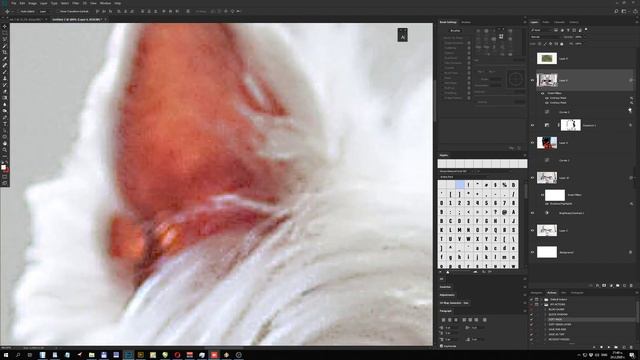Screen dimensions: 640x360
Task: Show the hidden top layer with green thumbnail
Action: click(532, 58)
